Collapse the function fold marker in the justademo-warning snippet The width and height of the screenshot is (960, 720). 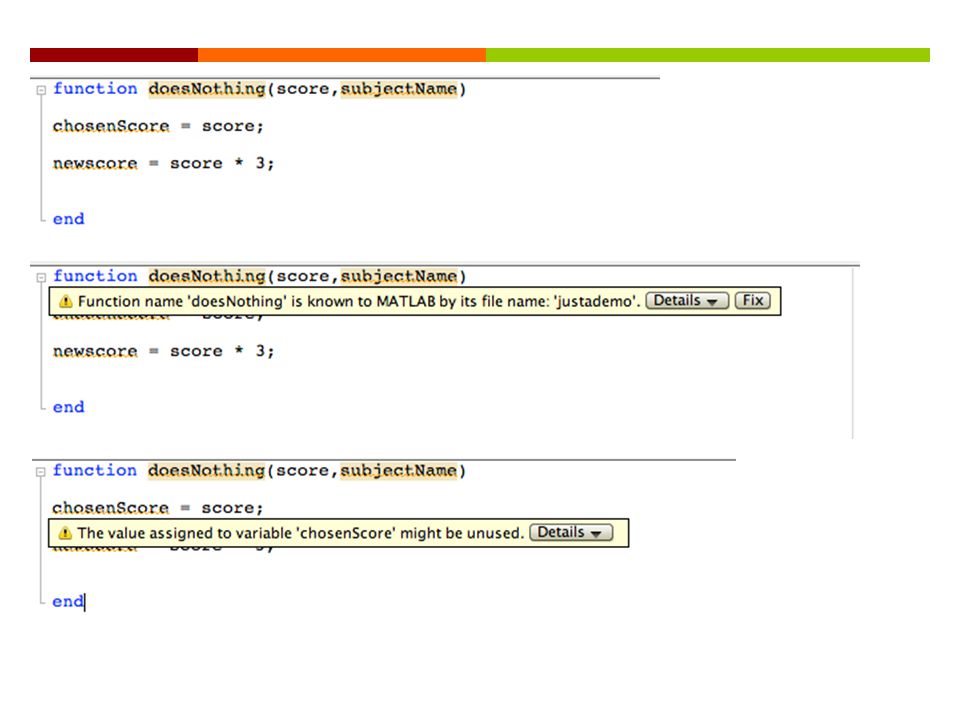coord(41,278)
